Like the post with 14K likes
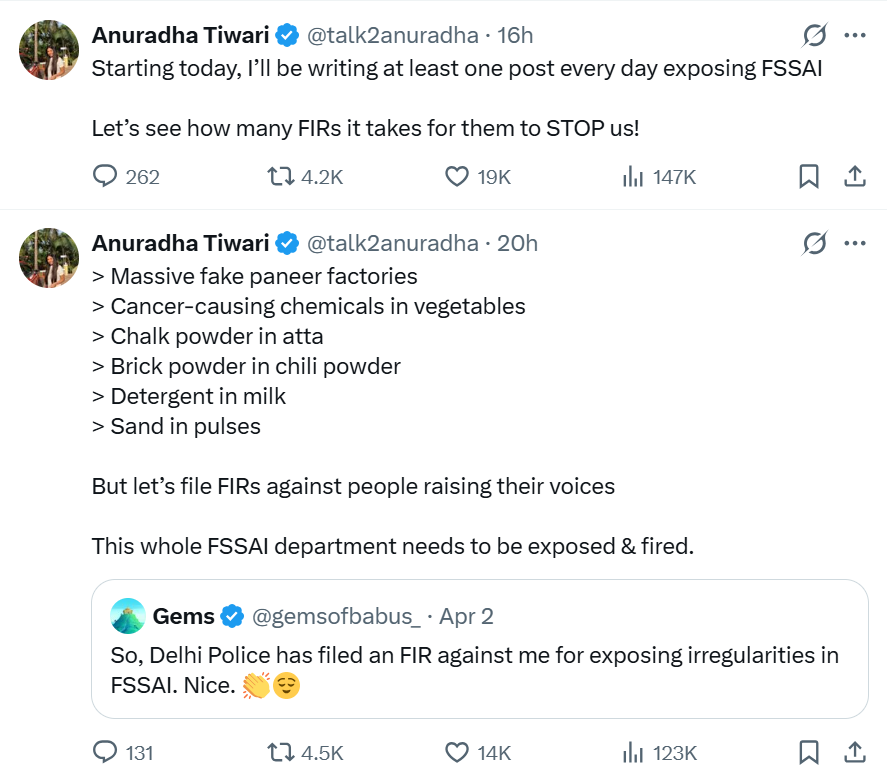887x783 pixels. click(x=457, y=752)
